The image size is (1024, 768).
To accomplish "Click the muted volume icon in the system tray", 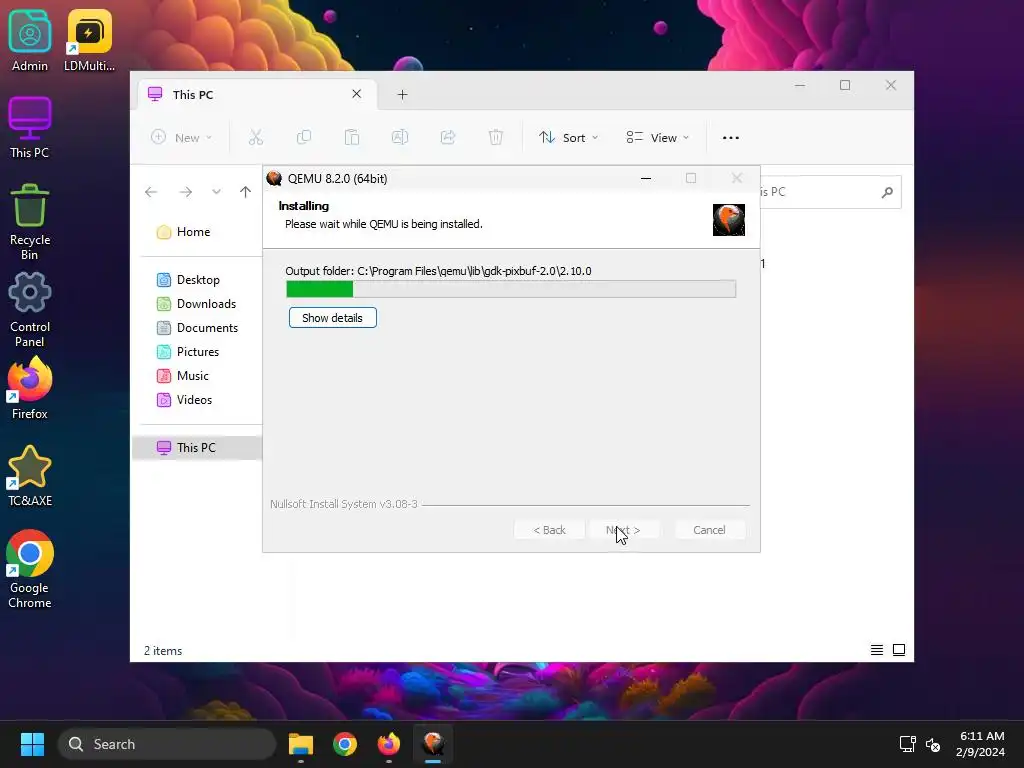I will click(933, 744).
